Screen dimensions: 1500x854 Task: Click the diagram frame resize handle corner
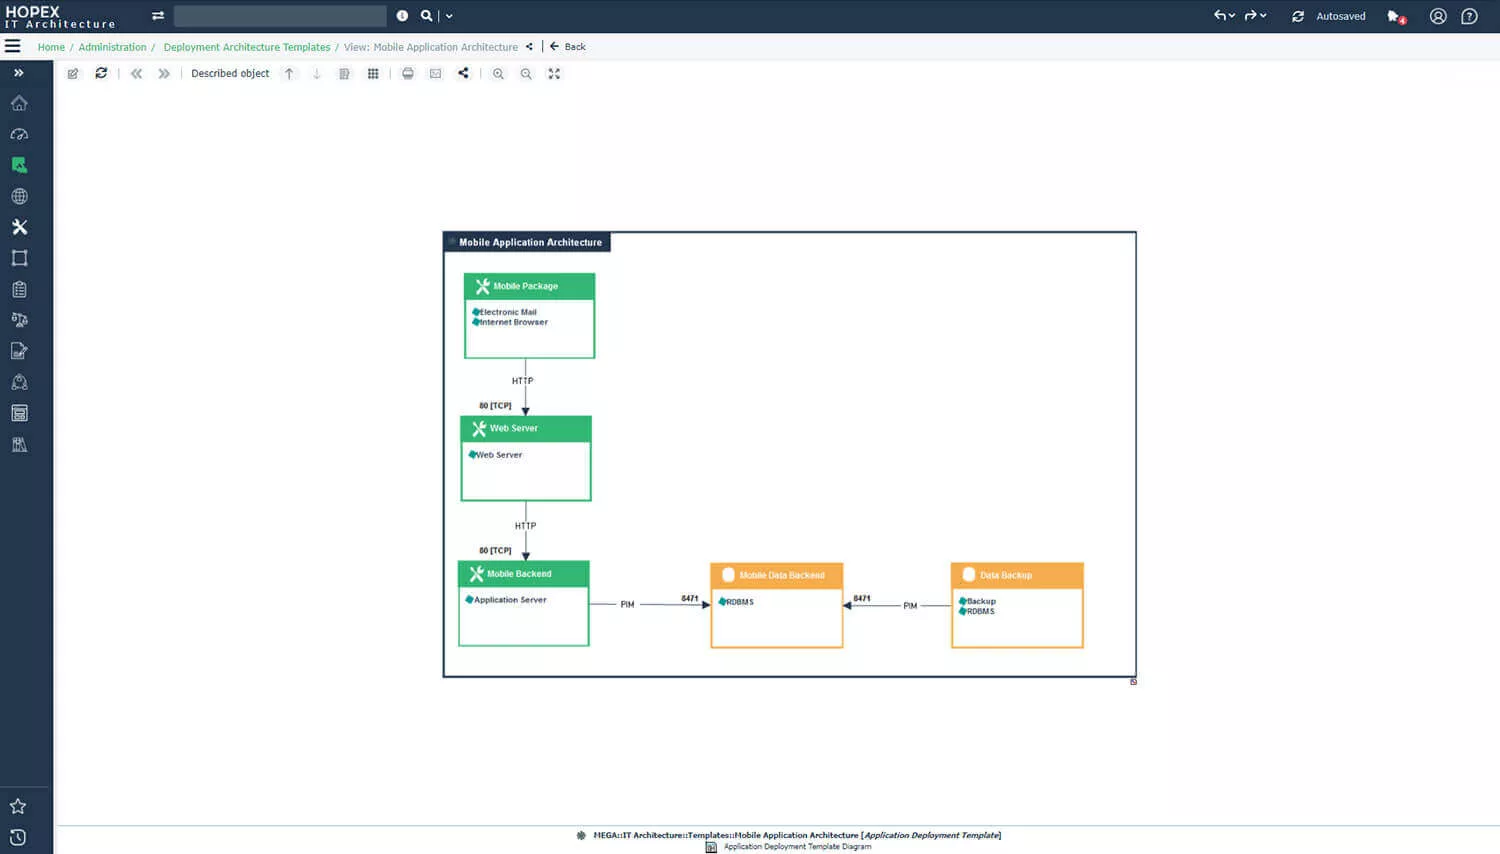[x=1133, y=681]
